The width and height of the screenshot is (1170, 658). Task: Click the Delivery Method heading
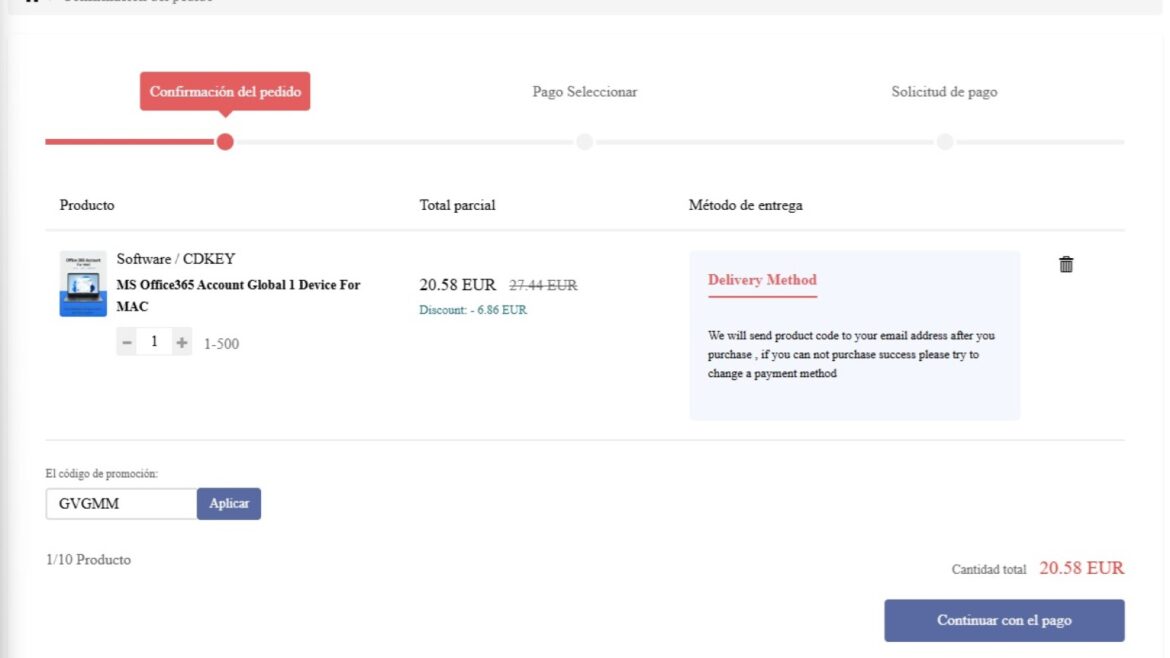point(762,280)
